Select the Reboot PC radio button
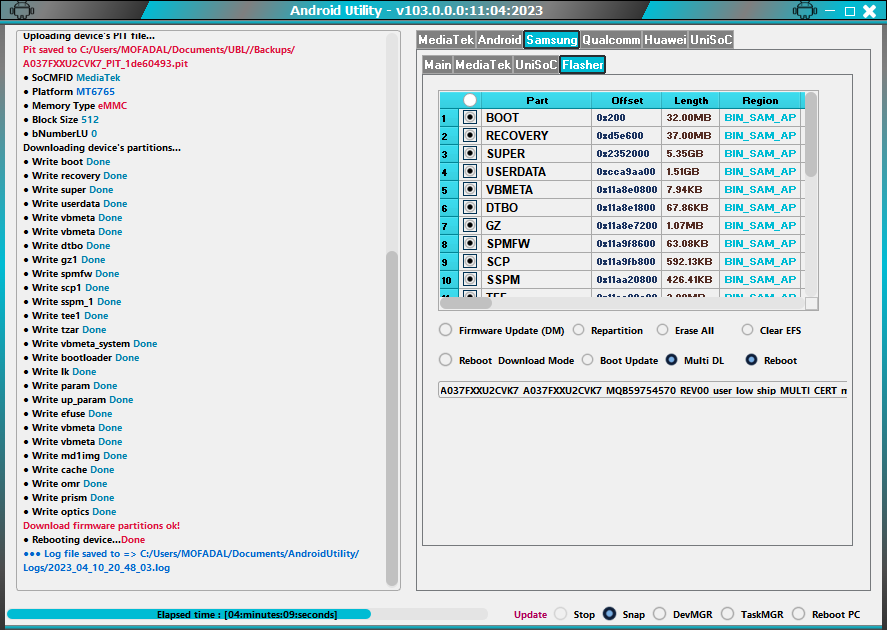 (798, 614)
